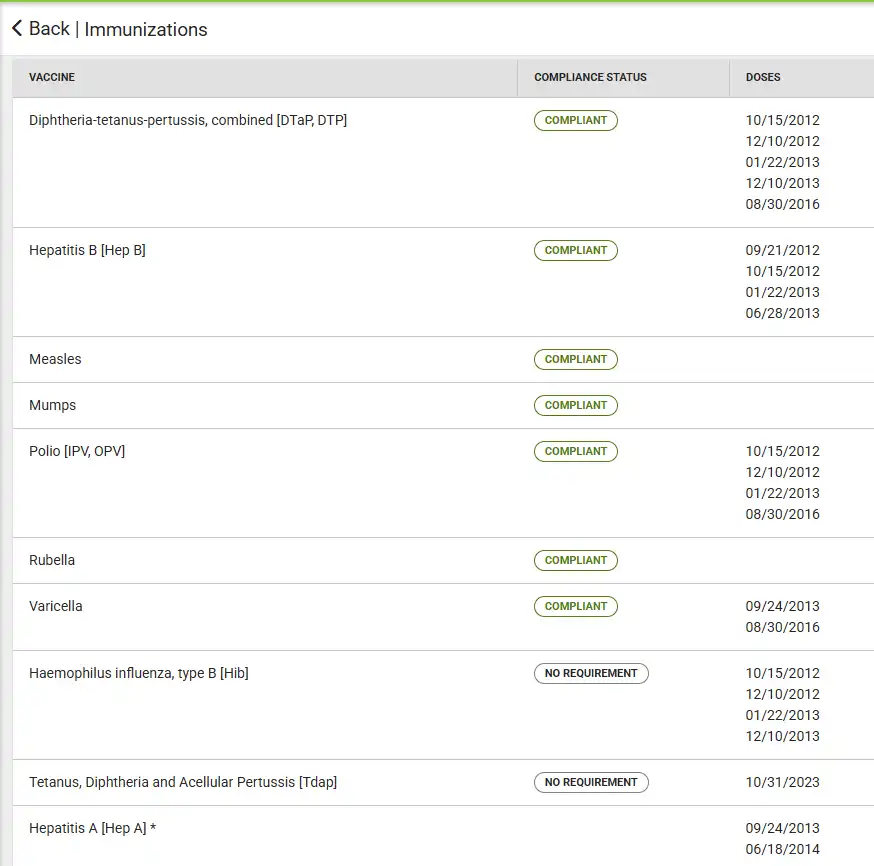Click the Back text link
The width and height of the screenshot is (874, 866).
tap(49, 29)
